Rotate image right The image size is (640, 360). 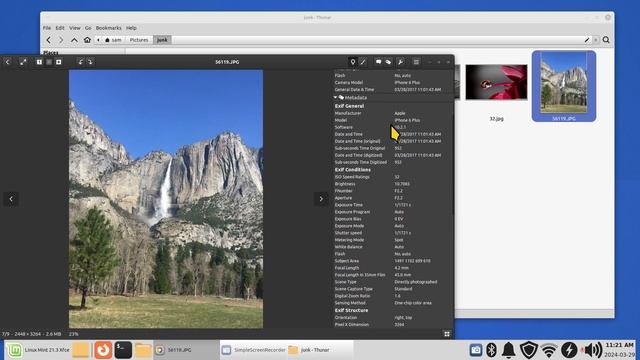(x=90, y=62)
